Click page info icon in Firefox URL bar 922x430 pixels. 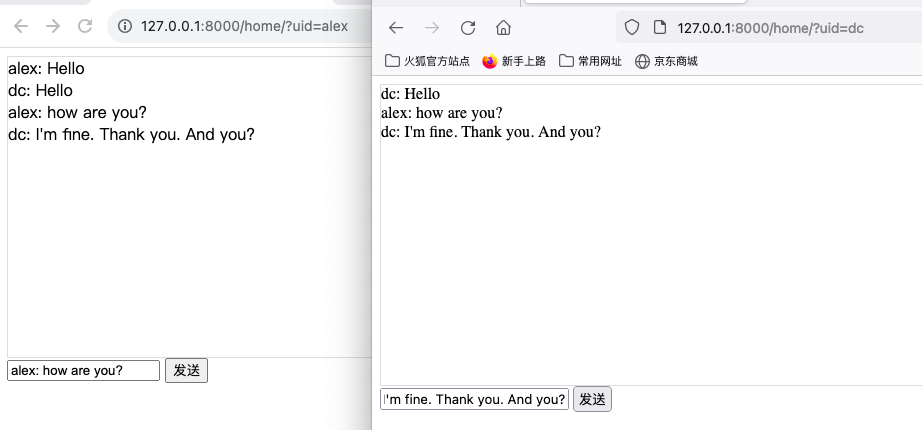tap(658, 28)
